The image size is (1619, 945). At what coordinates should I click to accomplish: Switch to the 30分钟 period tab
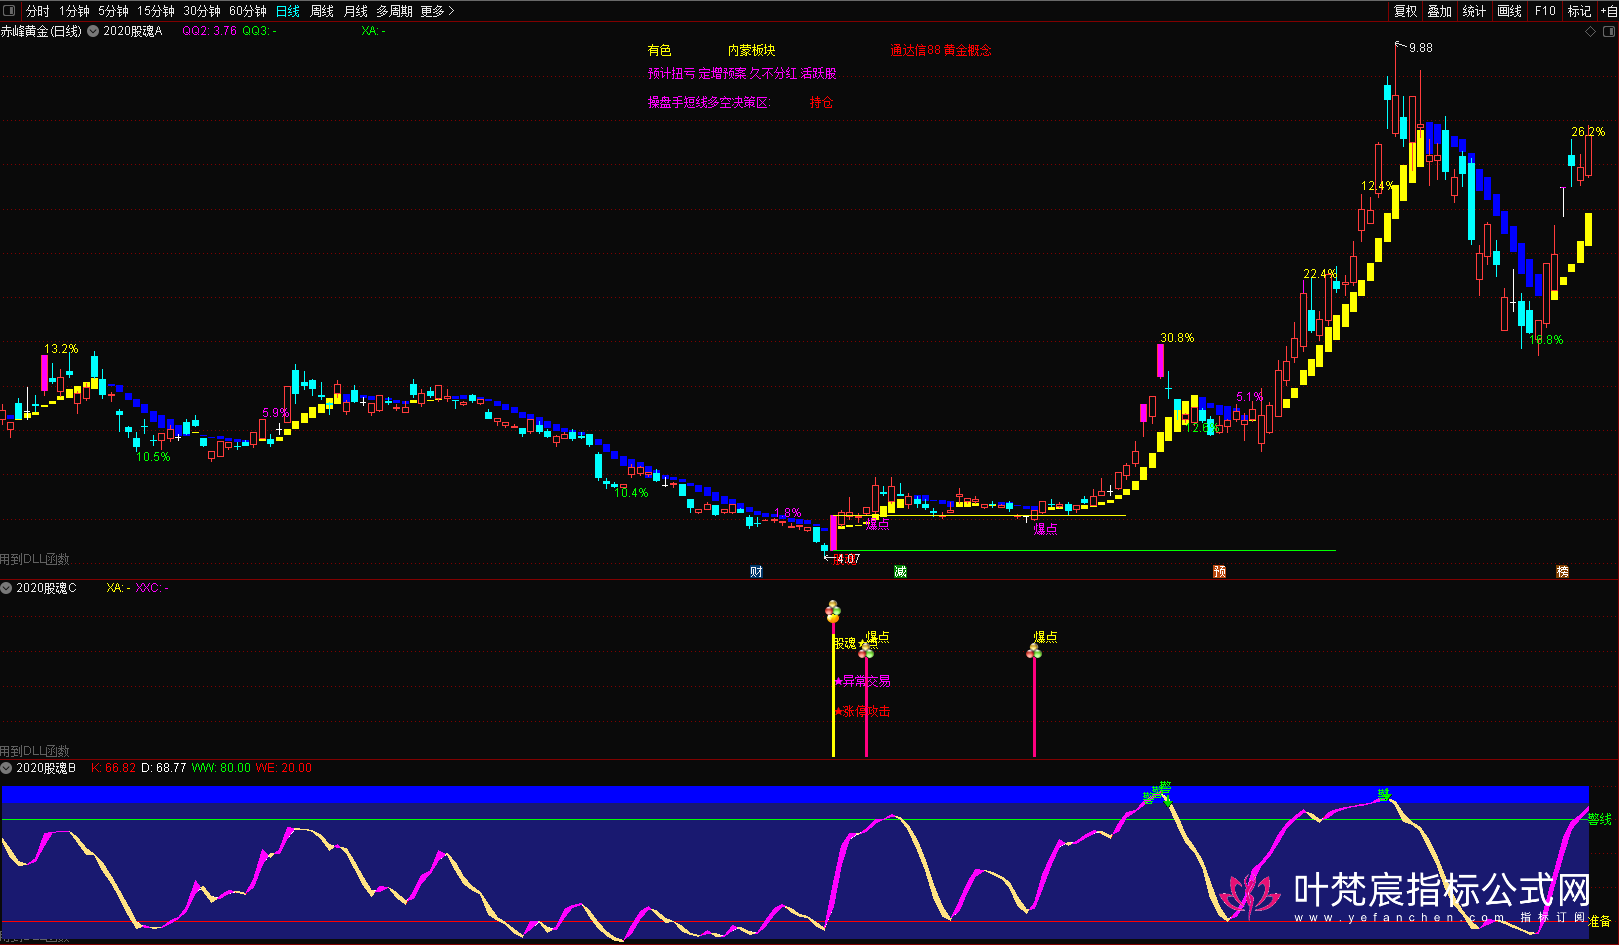coord(202,11)
